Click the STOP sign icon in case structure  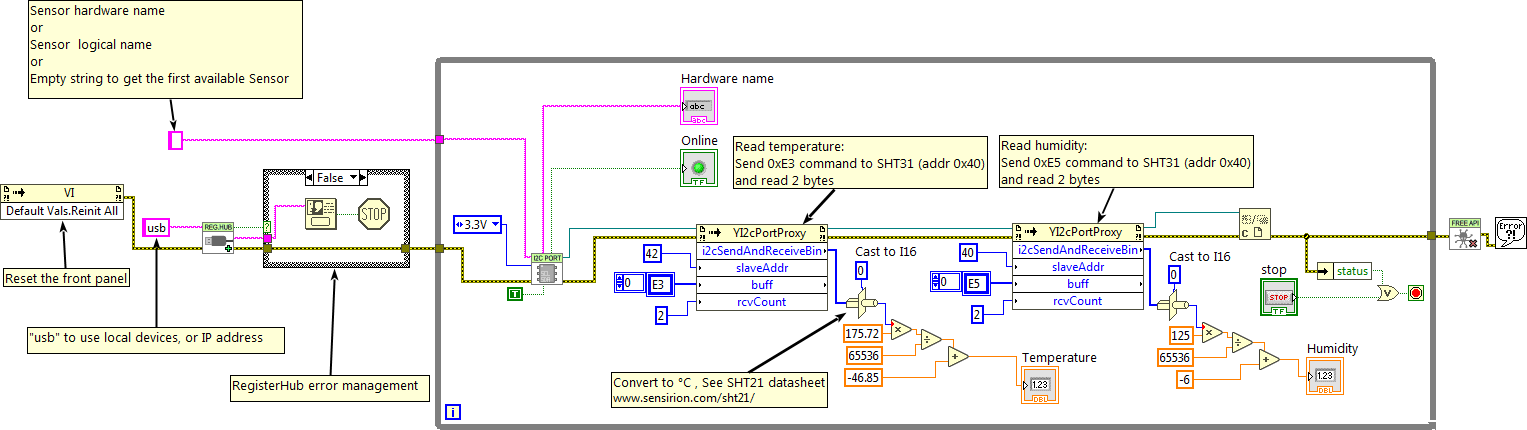373,212
